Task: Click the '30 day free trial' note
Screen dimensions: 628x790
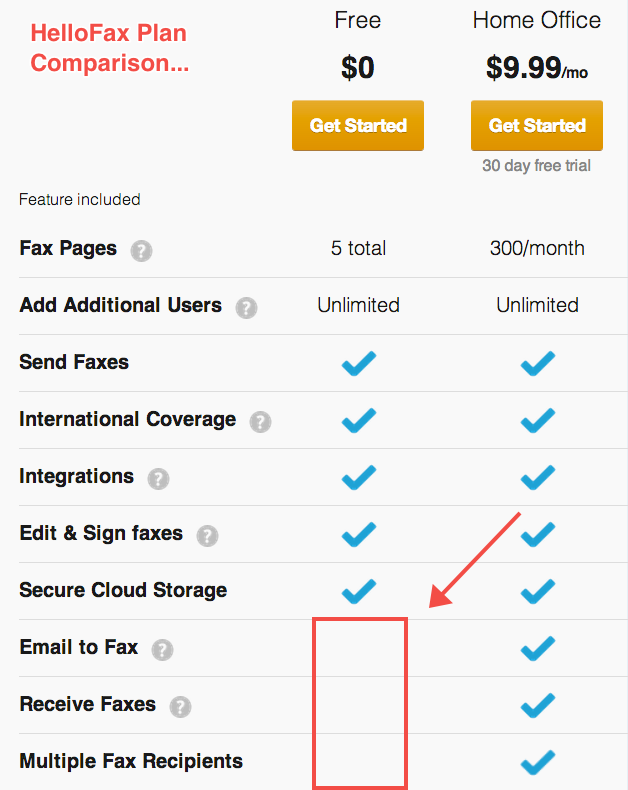Action: pos(536,165)
